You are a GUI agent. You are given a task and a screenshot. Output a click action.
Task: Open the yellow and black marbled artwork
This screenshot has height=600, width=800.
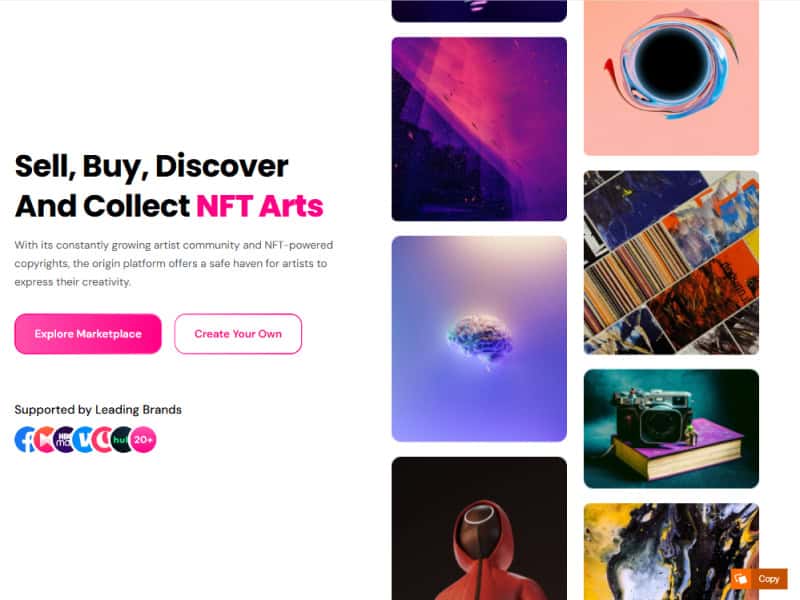[x=671, y=552]
